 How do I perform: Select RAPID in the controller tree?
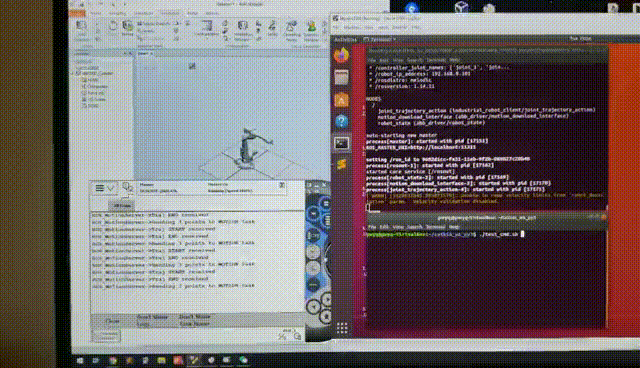[x=91, y=105]
